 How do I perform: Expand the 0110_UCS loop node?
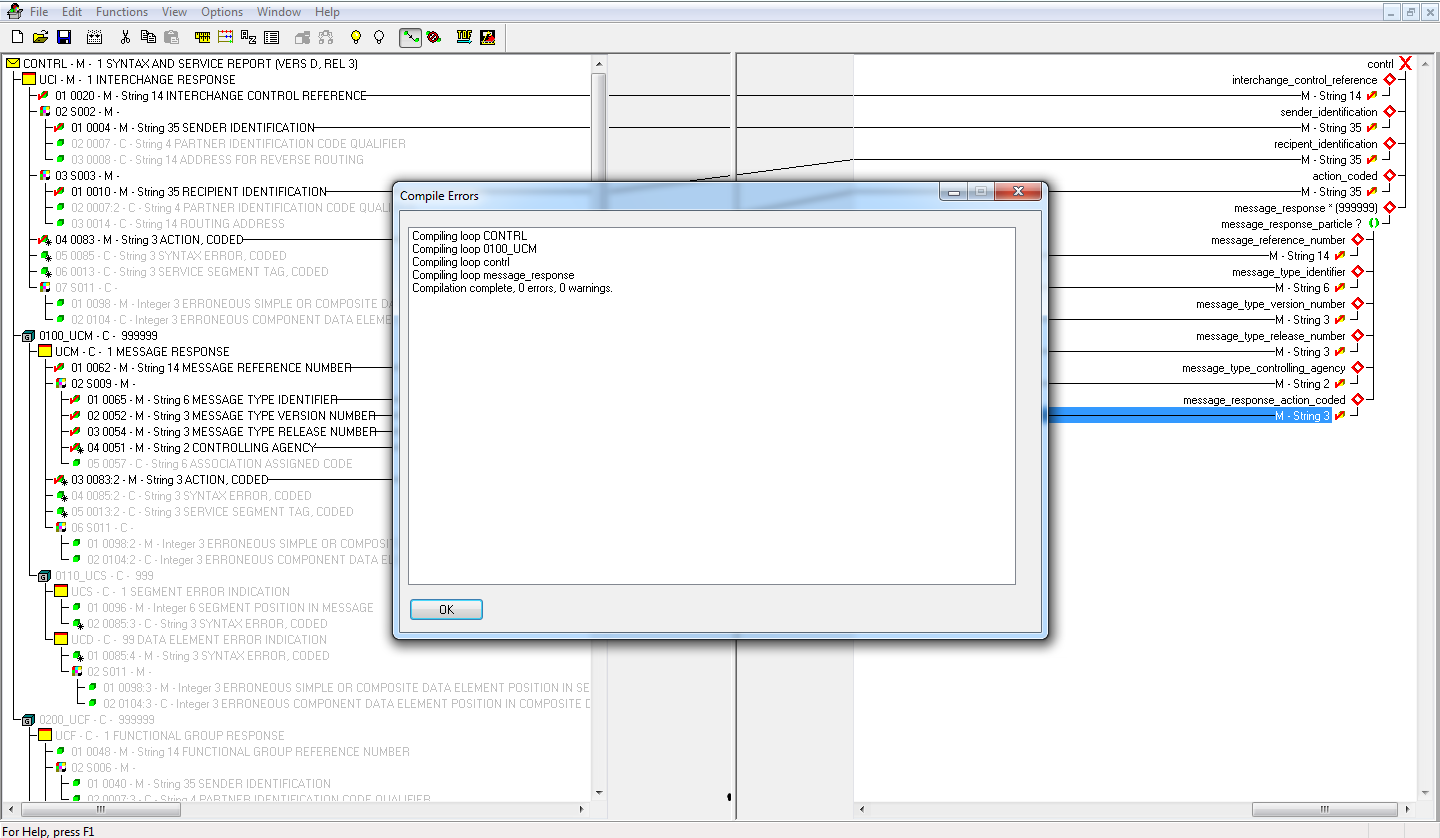43,575
